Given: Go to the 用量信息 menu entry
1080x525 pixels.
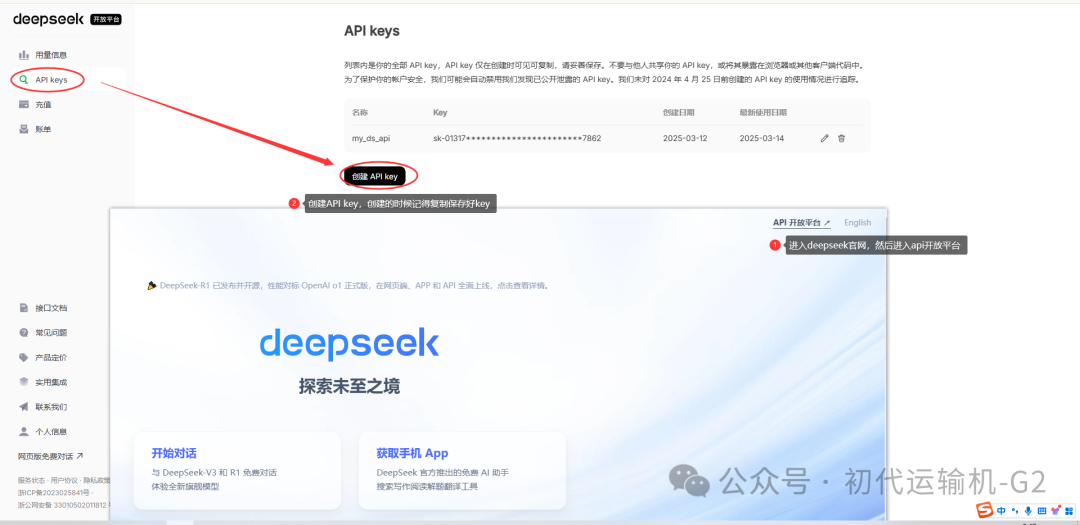Looking at the screenshot, I should point(51,54).
